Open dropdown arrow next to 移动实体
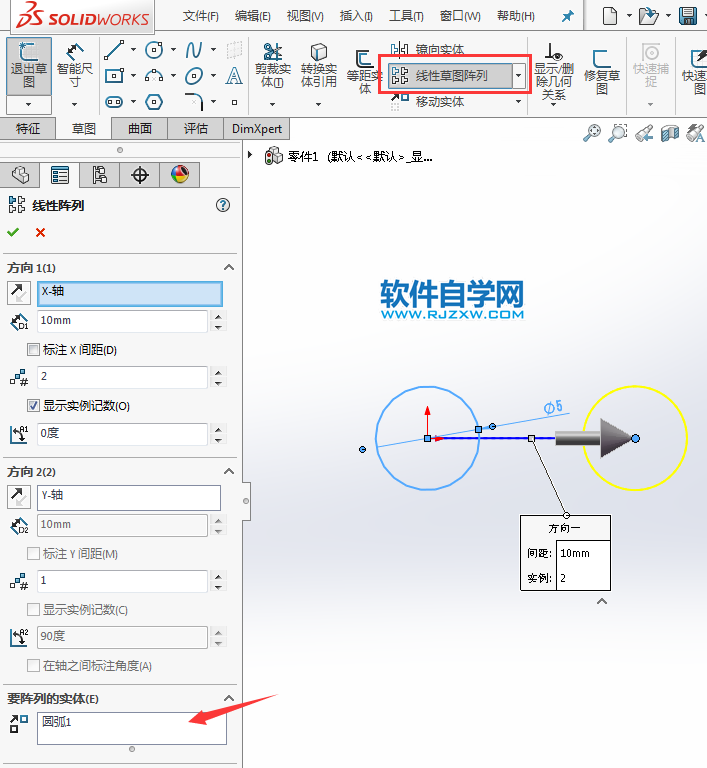This screenshot has height=768, width=707. (x=519, y=101)
